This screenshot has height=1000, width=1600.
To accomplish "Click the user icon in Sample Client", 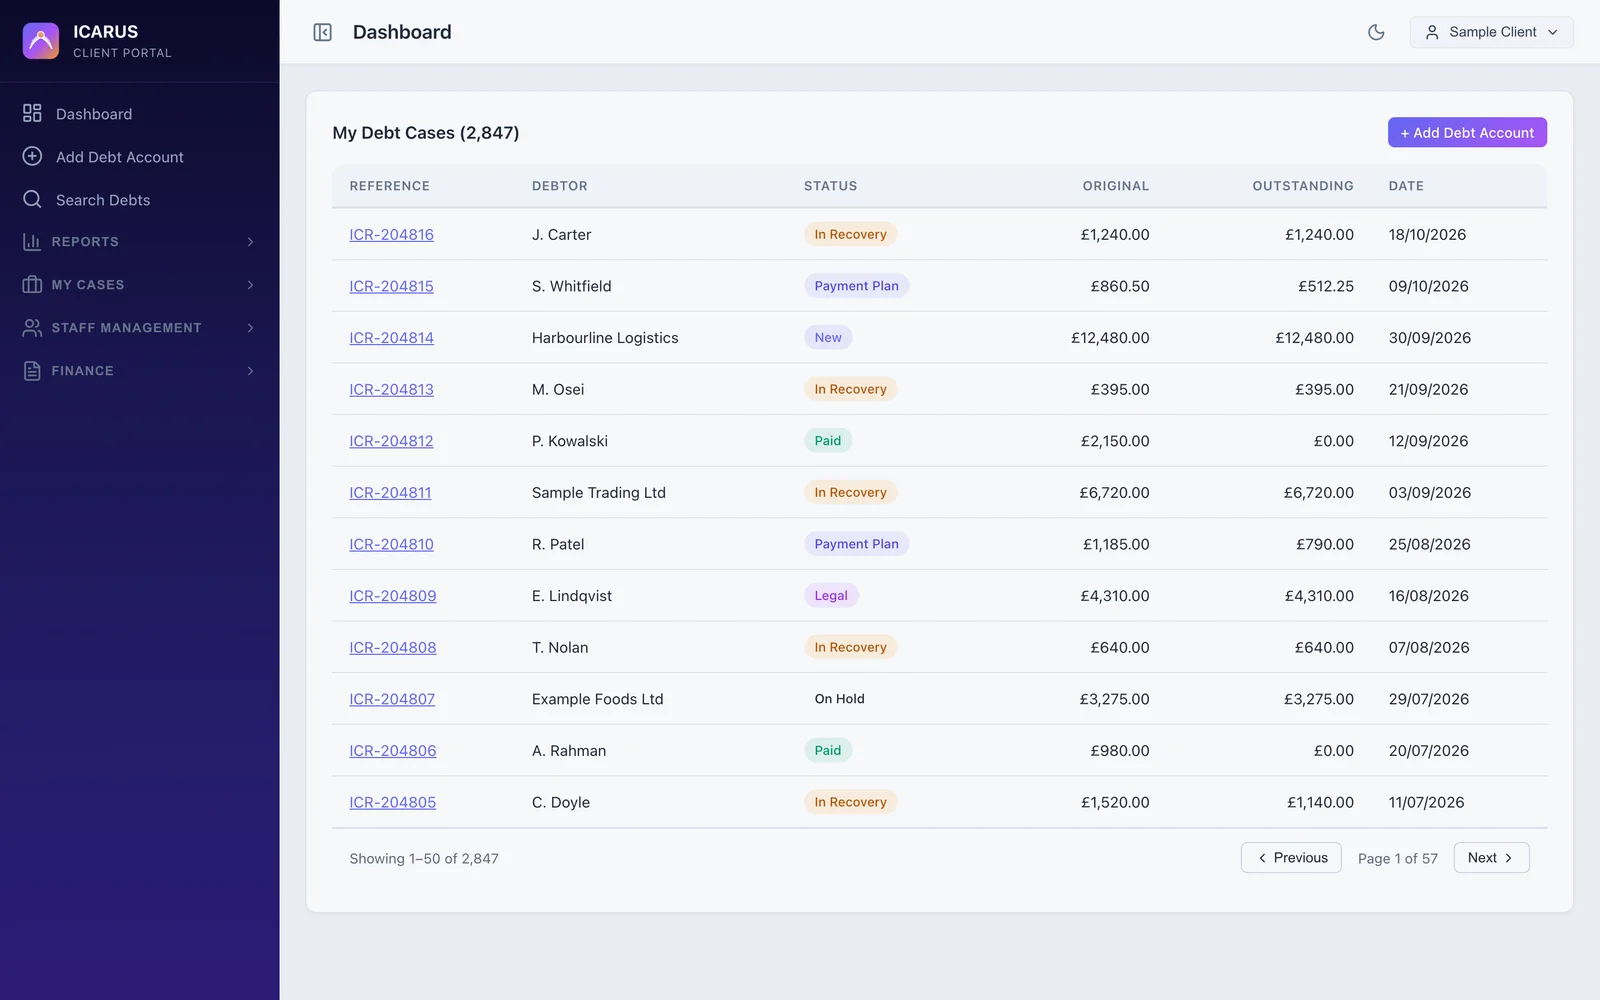I will tap(1432, 32).
